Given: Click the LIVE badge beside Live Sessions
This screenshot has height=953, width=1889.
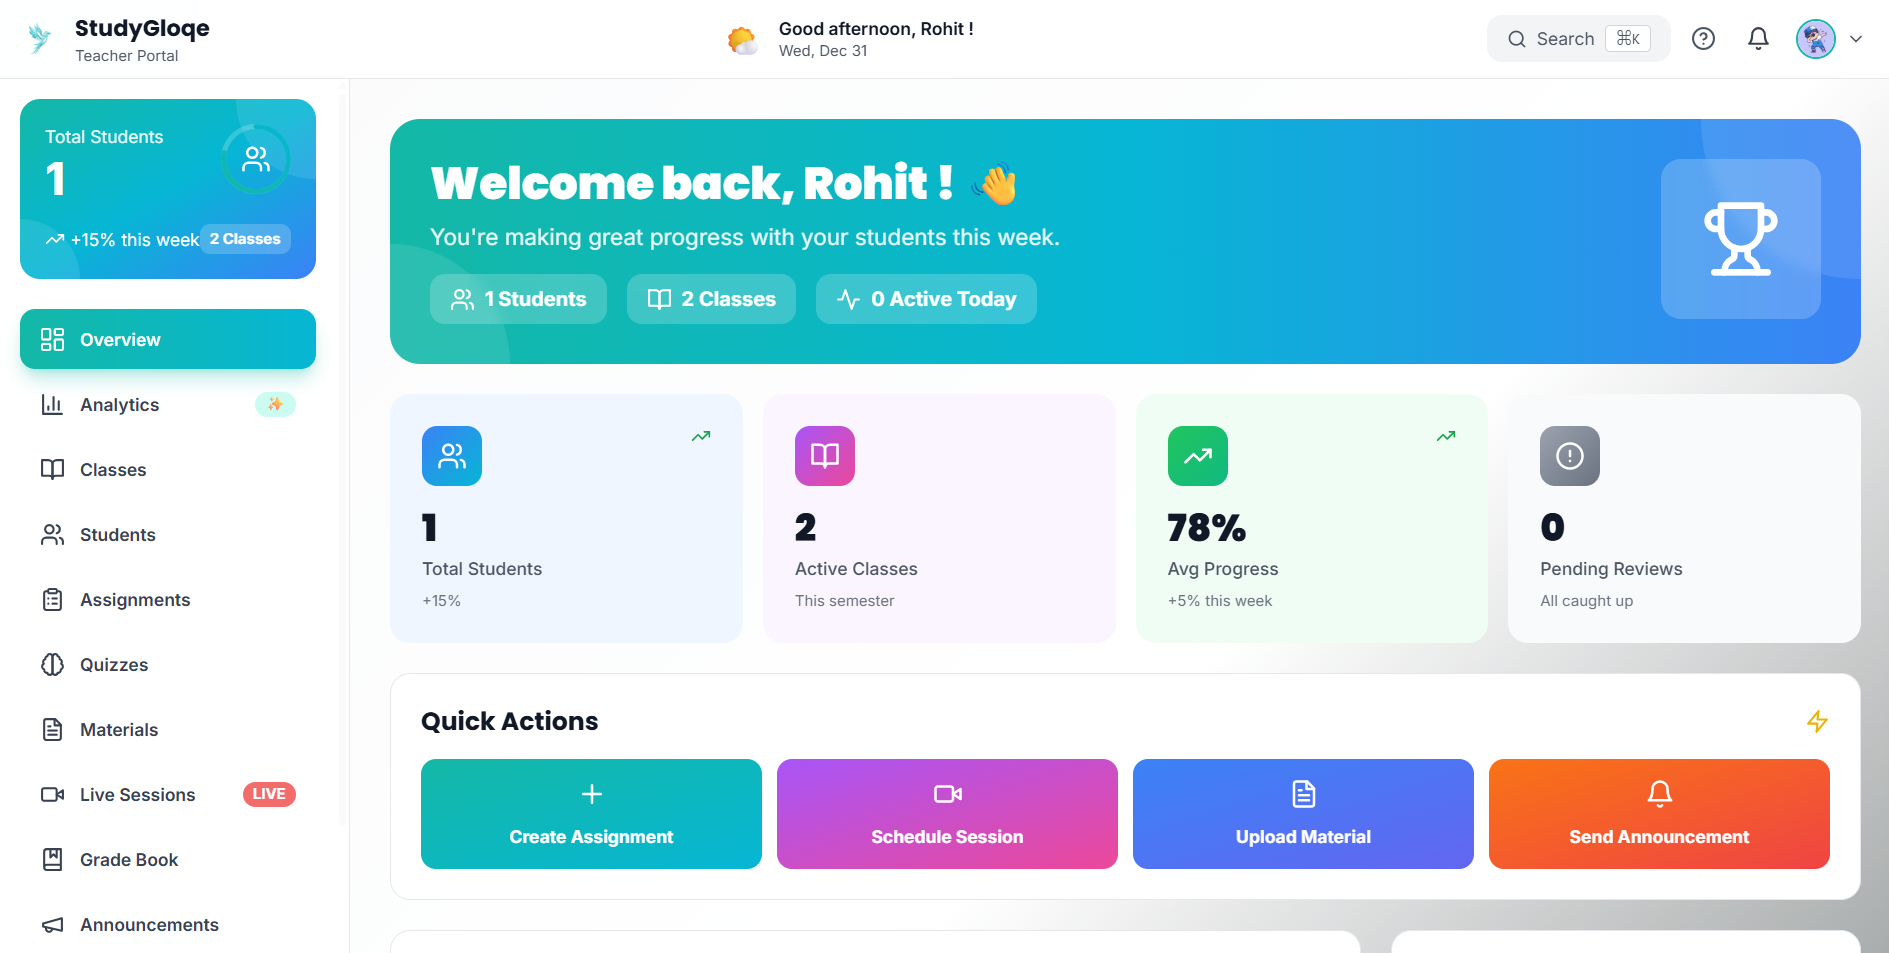Looking at the screenshot, I should point(269,794).
